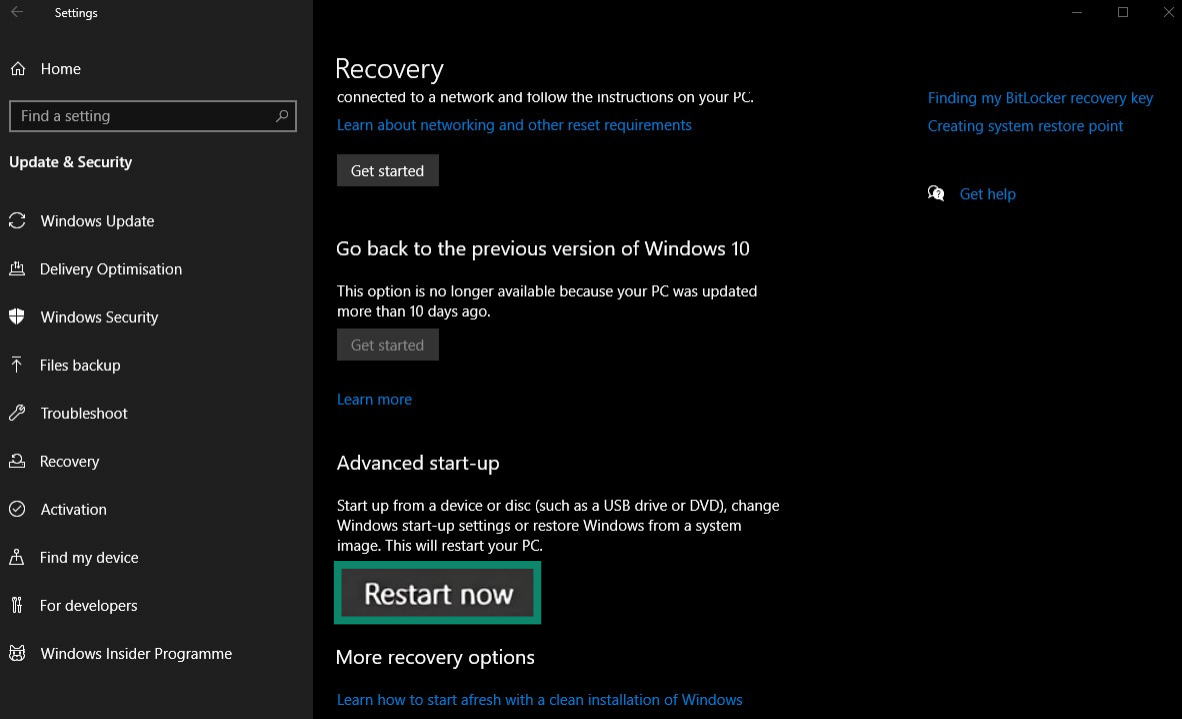Viewport: 1182px width, 719px height.
Task: Open Finding my BitLocker recovery key link
Action: pos(1040,97)
